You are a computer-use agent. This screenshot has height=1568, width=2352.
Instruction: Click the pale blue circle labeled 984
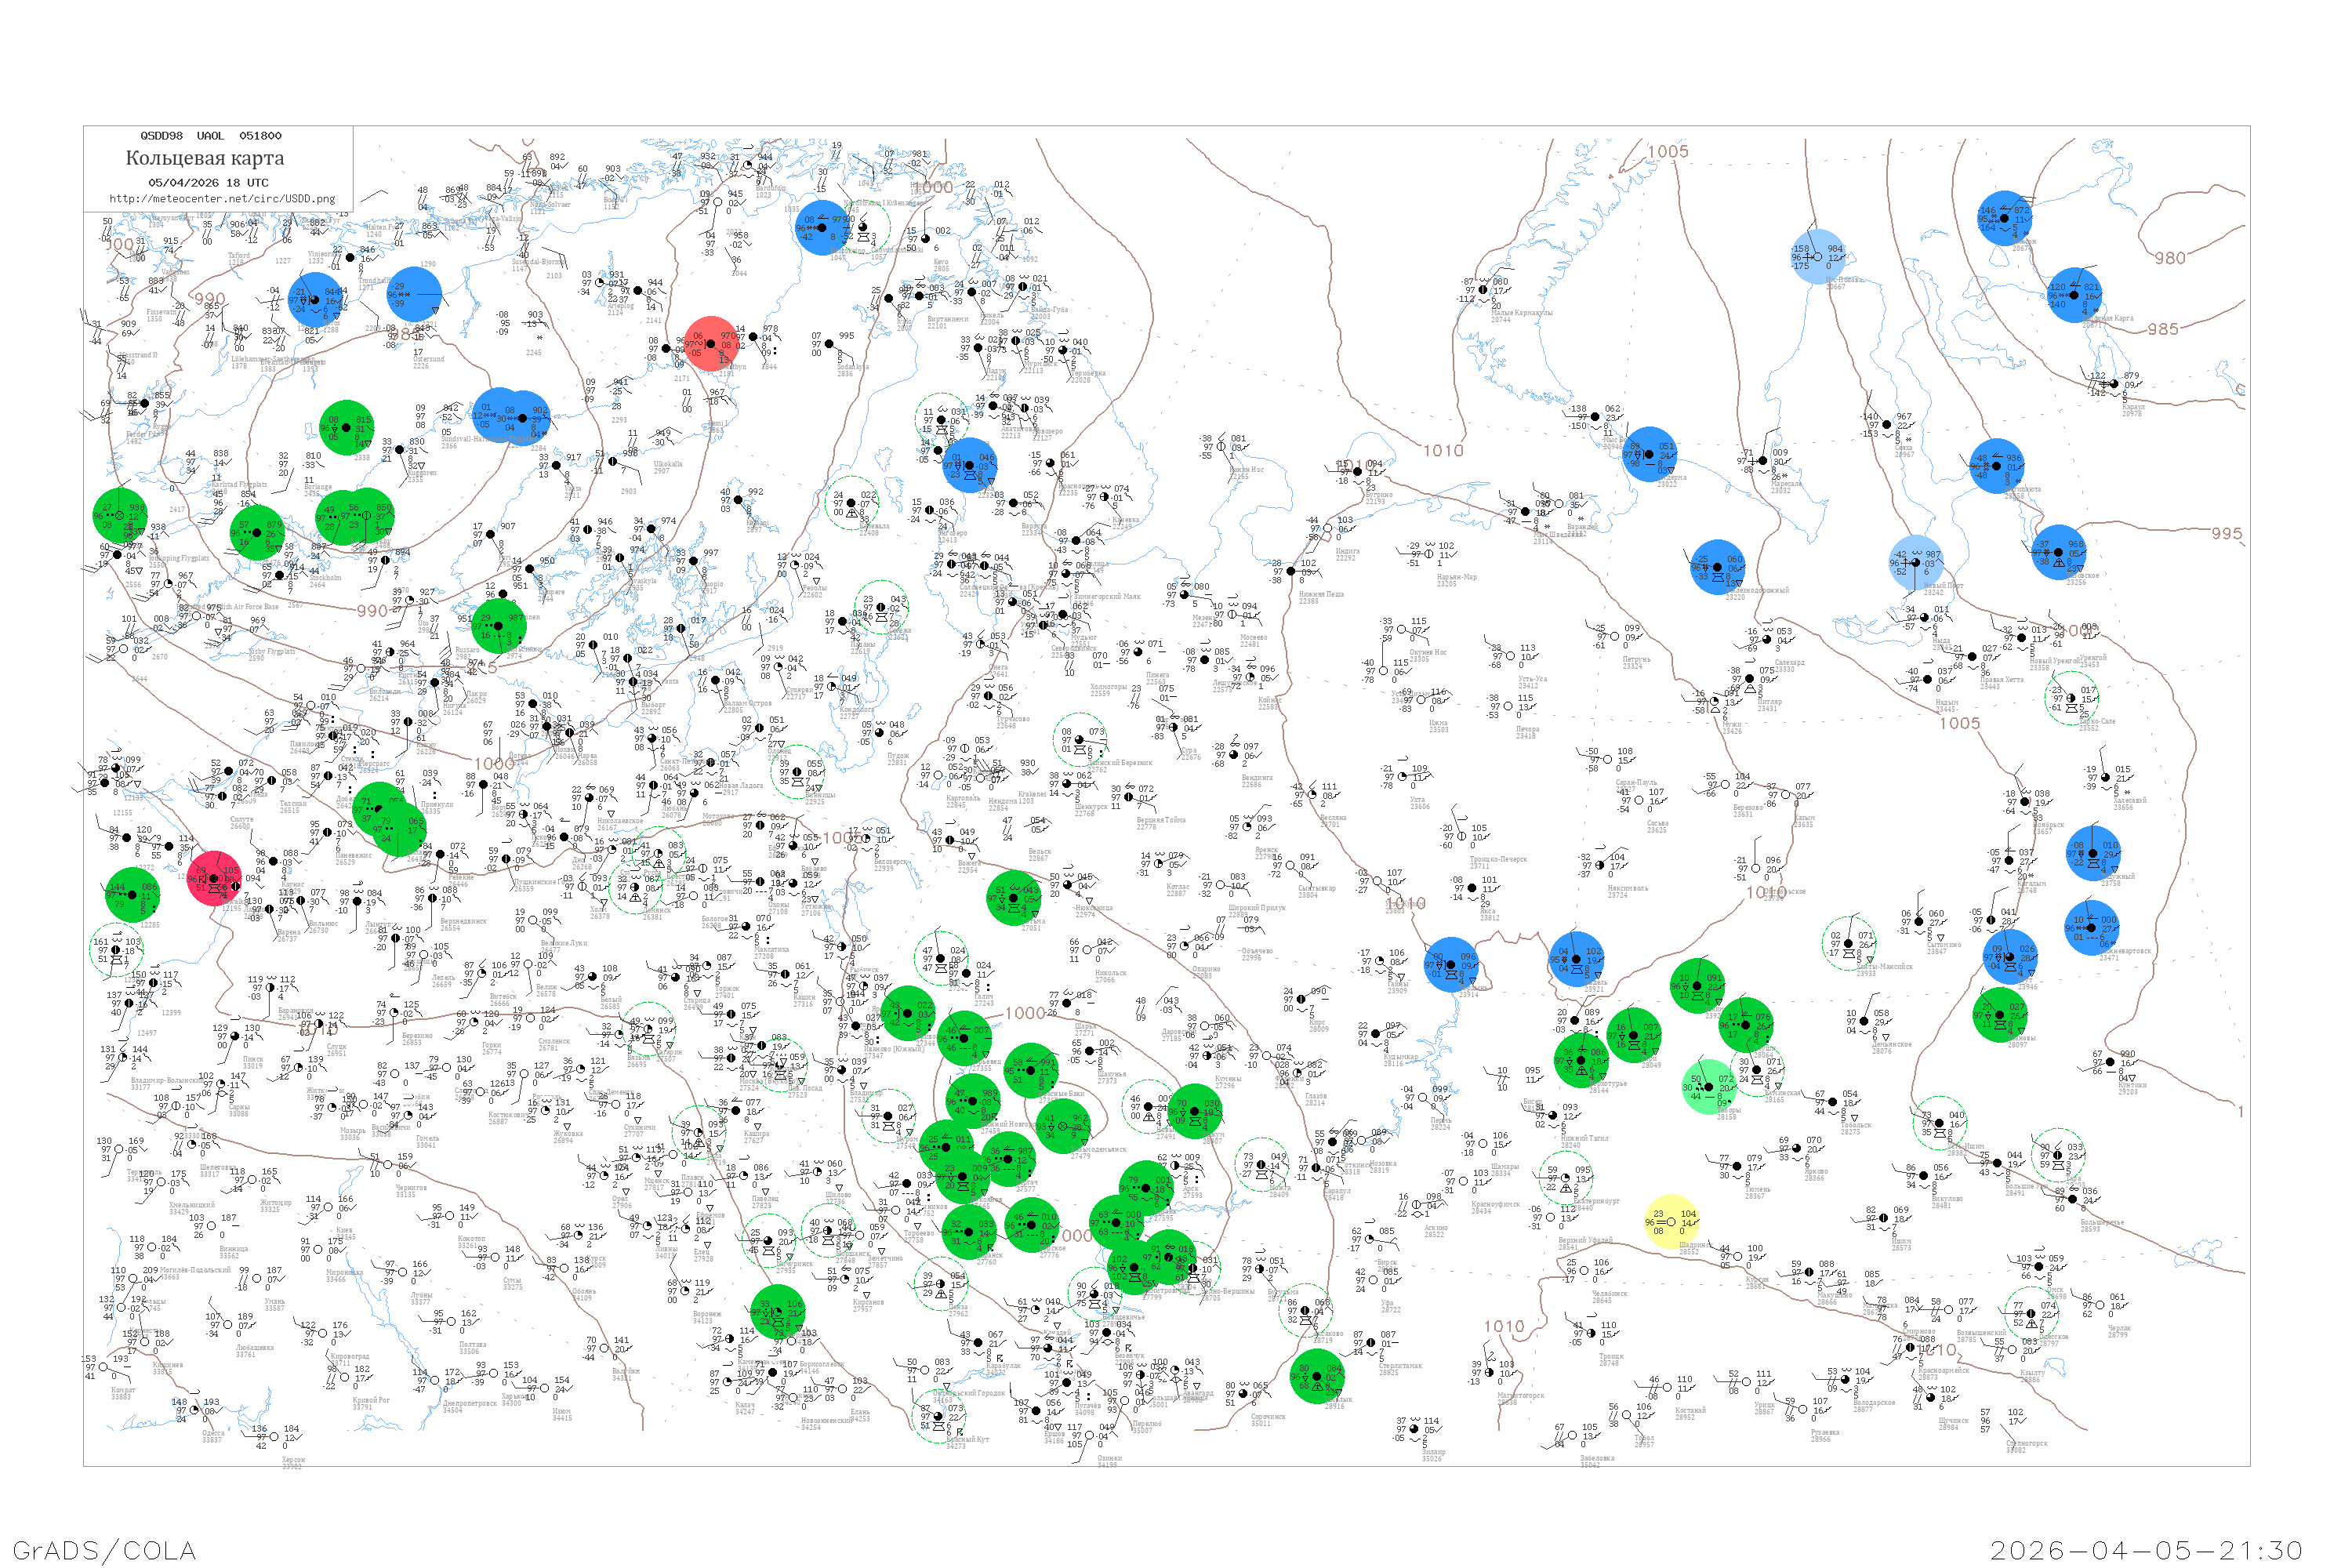pos(1818,257)
